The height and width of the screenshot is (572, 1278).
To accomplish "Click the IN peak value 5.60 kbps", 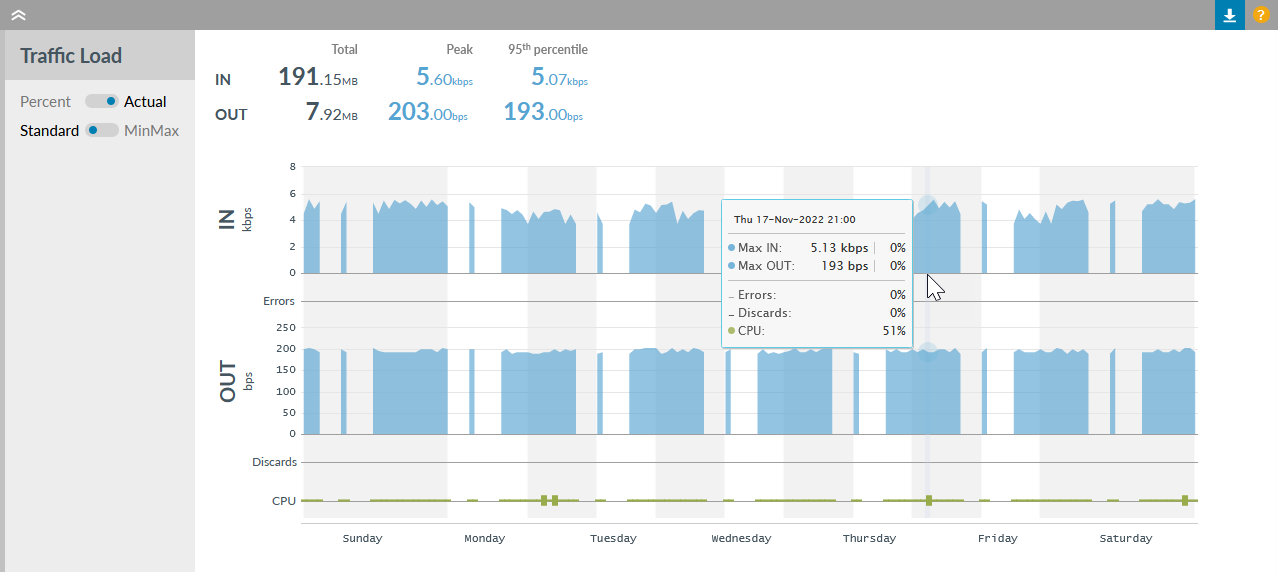I will [x=444, y=77].
